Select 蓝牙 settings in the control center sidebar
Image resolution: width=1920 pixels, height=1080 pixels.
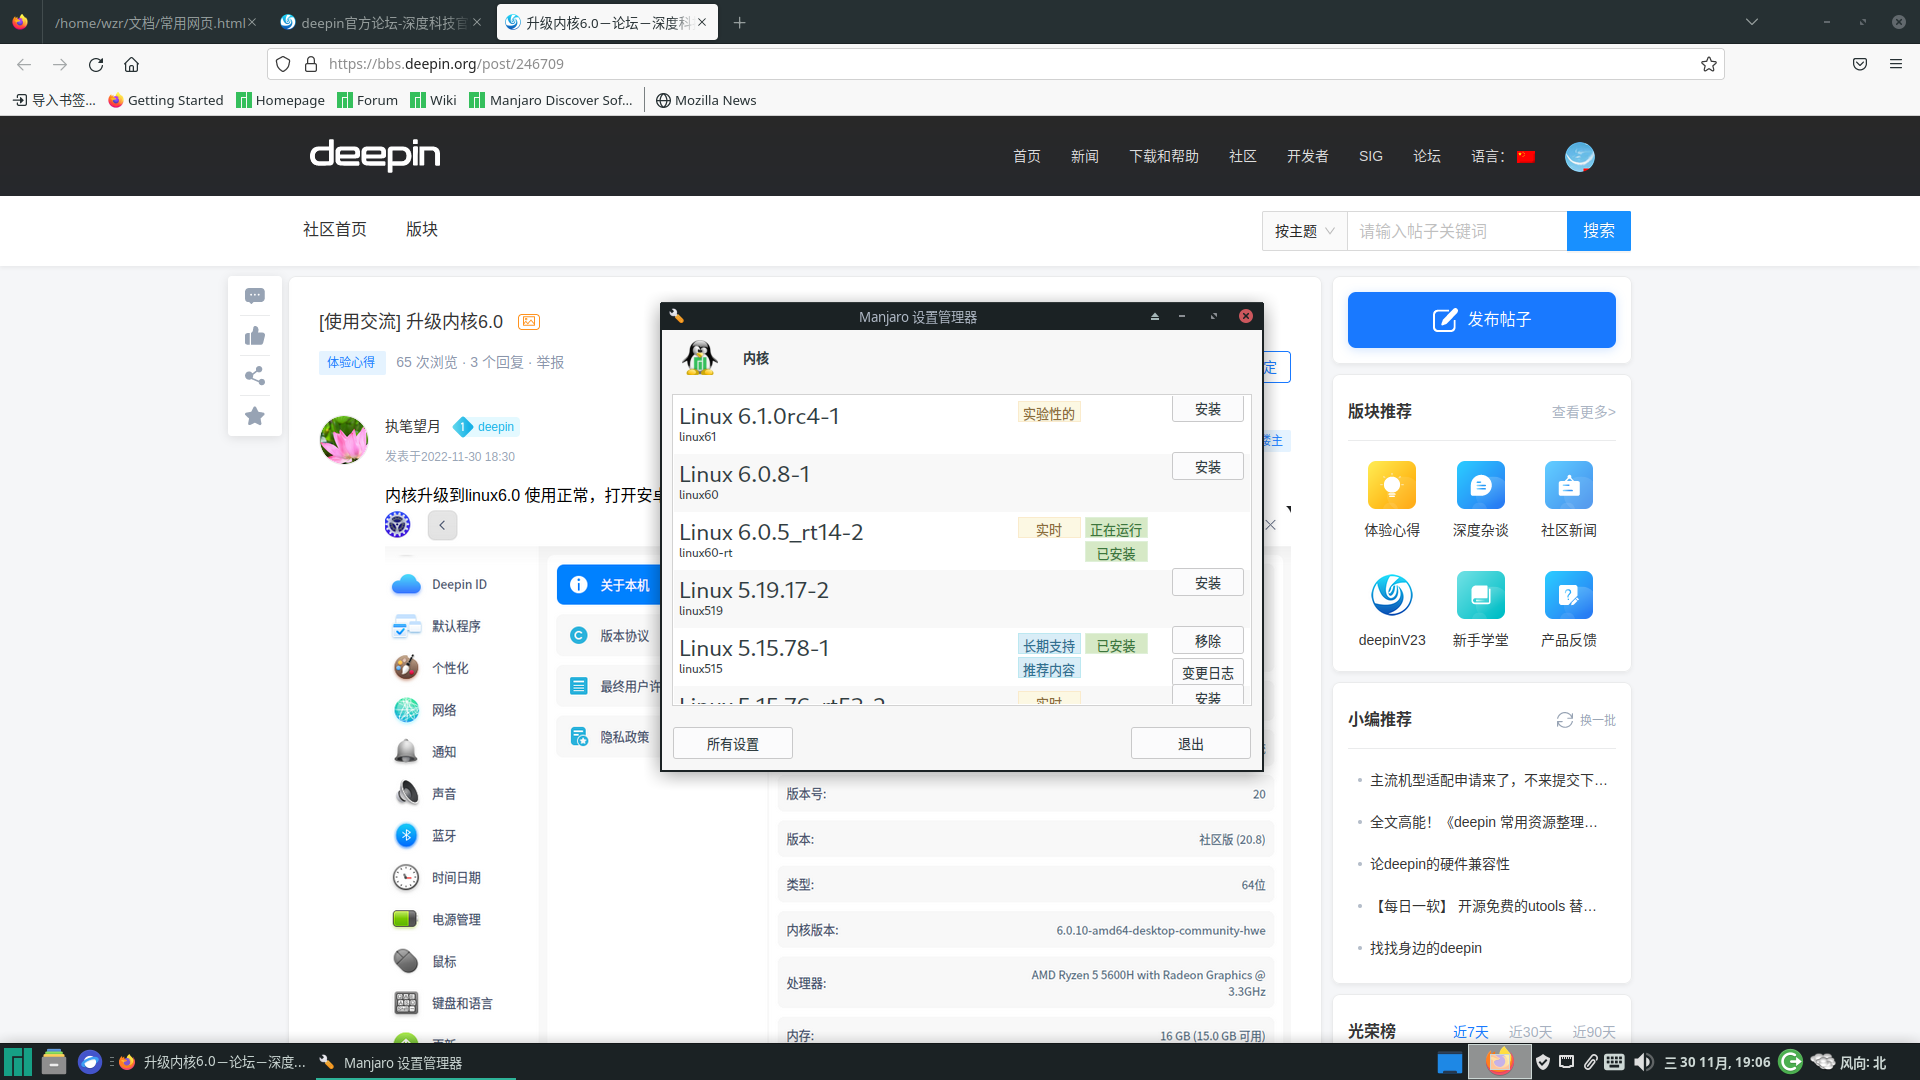(444, 835)
